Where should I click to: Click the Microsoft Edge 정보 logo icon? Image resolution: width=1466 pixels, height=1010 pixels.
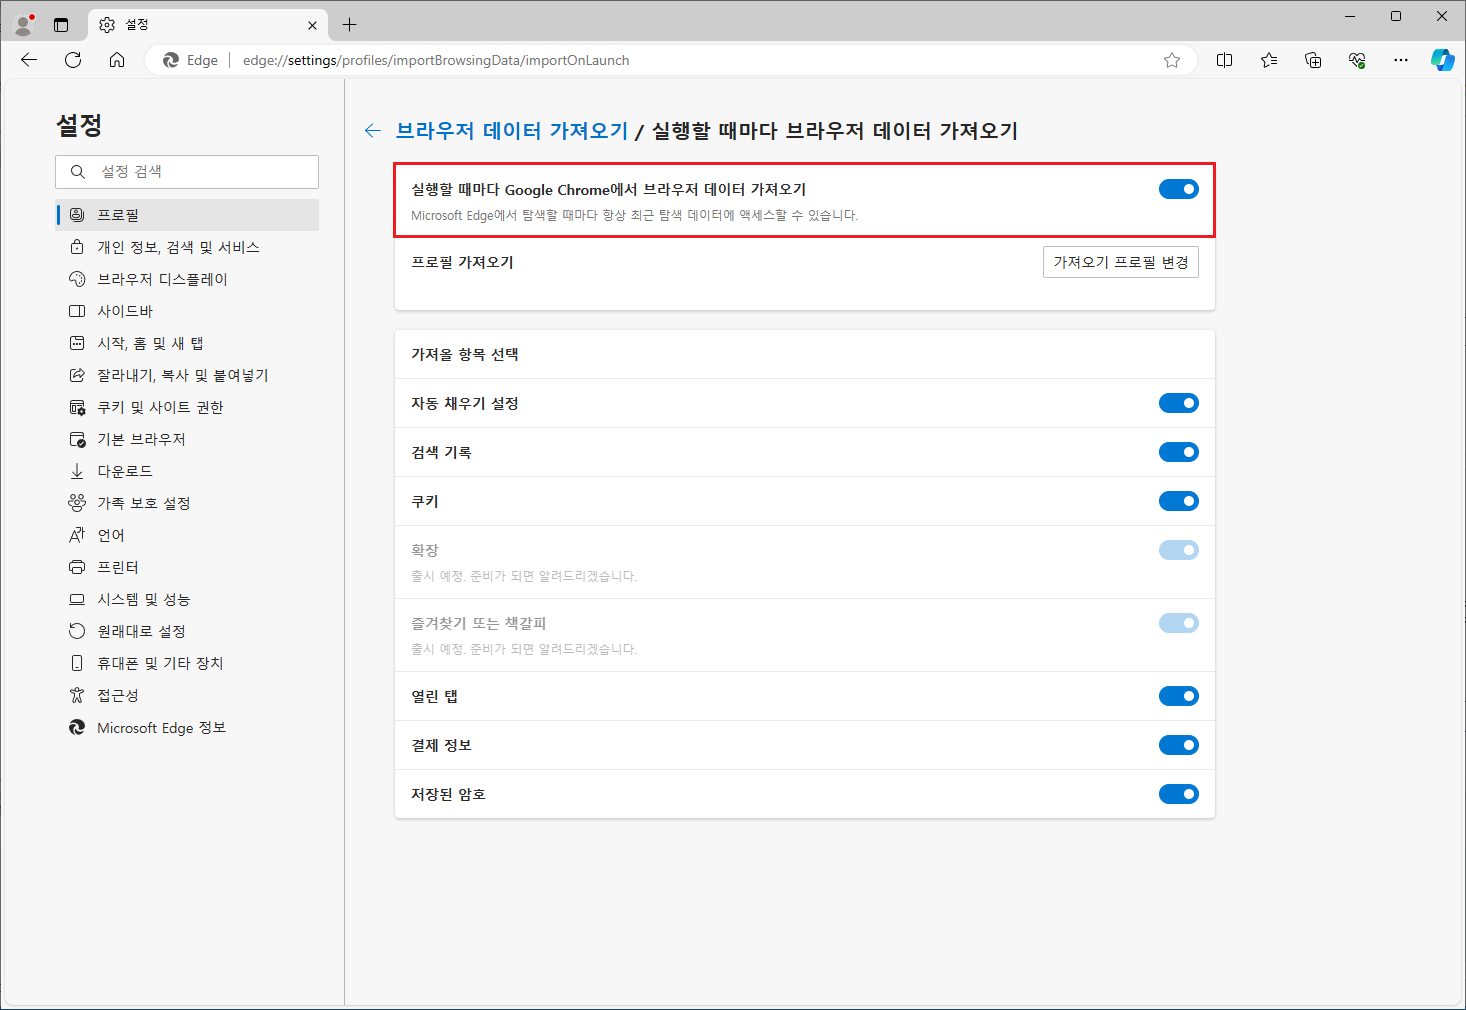(77, 727)
